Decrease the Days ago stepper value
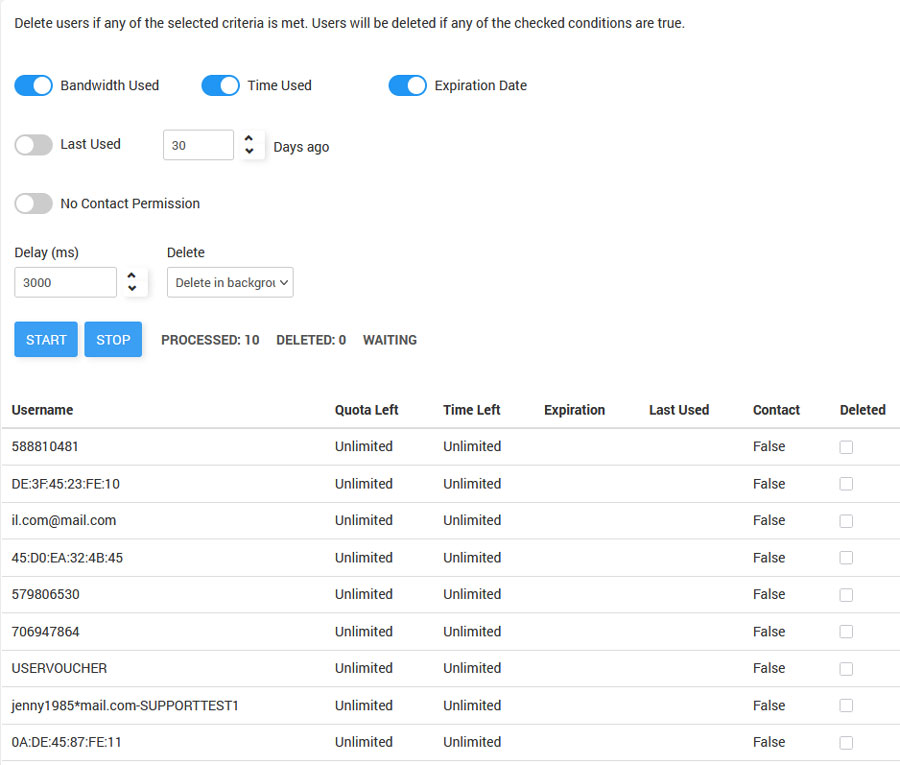This screenshot has height=765, width=900. tap(249, 151)
